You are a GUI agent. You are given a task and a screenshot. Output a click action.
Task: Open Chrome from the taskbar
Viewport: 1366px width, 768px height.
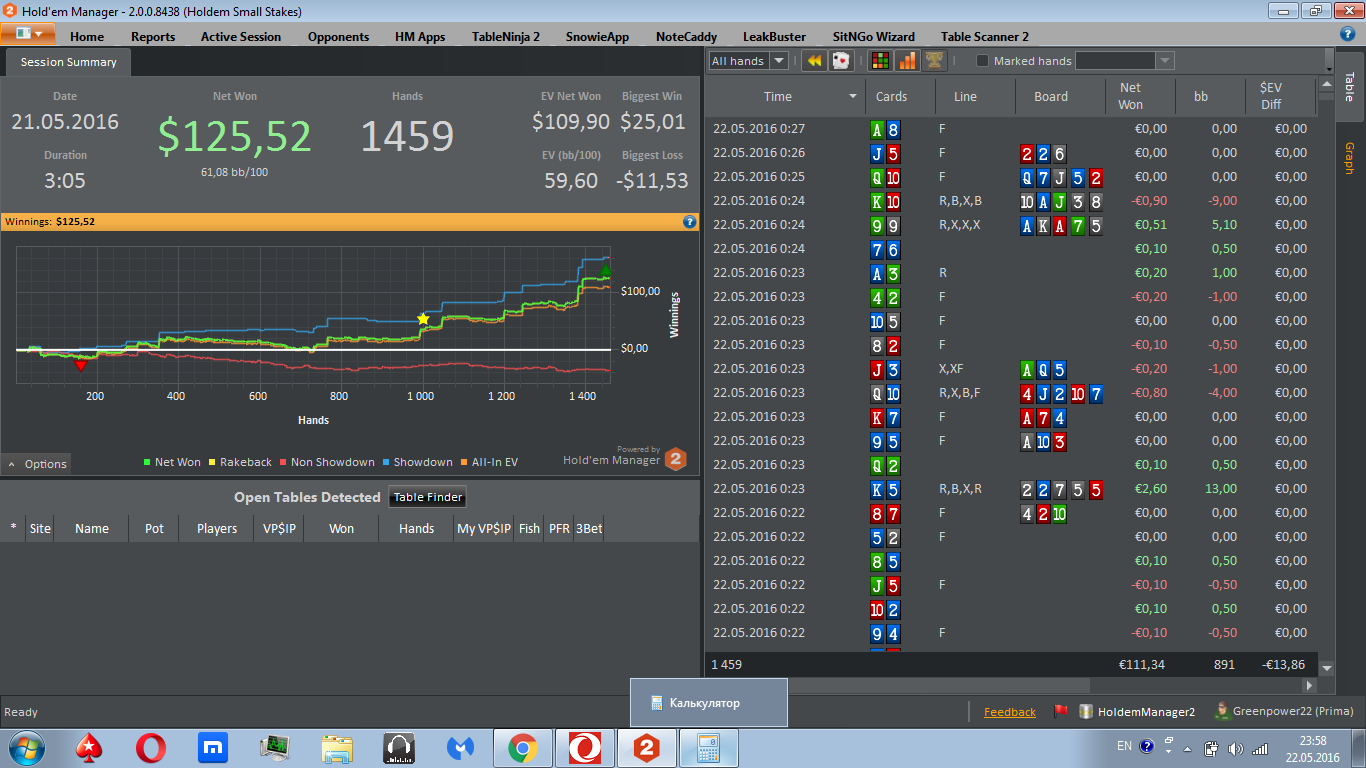[x=522, y=747]
